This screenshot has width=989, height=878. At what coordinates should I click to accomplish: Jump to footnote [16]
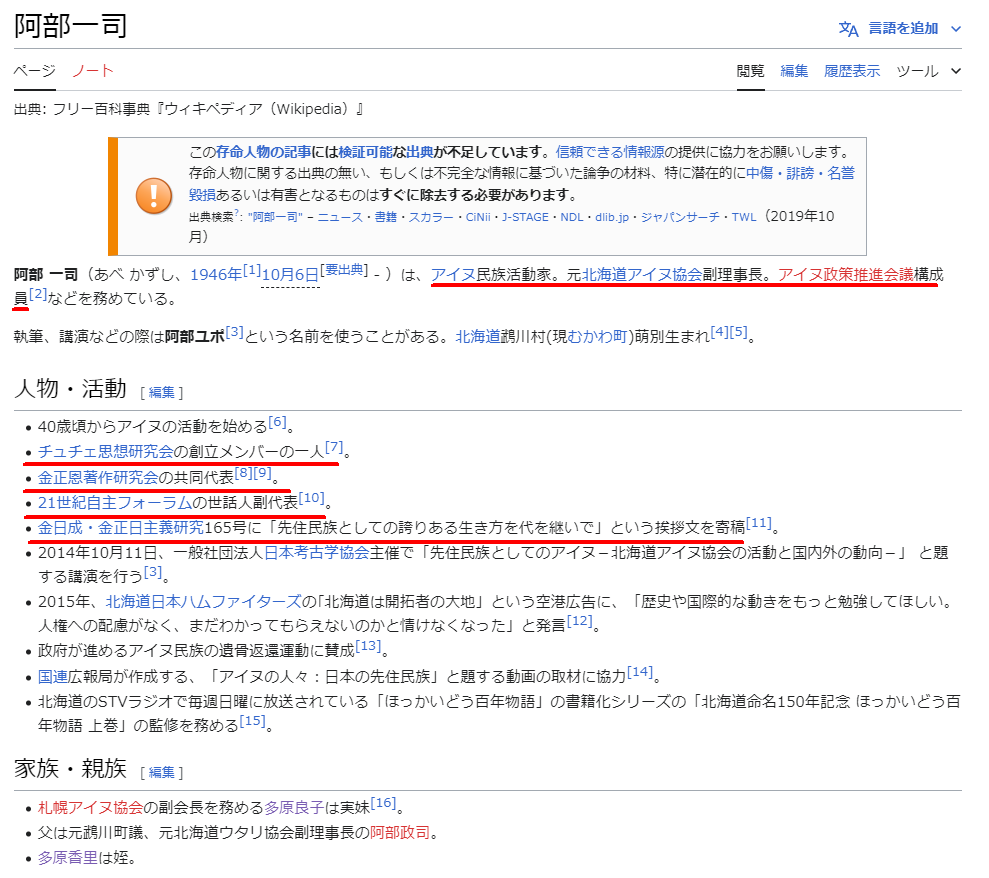point(383,803)
